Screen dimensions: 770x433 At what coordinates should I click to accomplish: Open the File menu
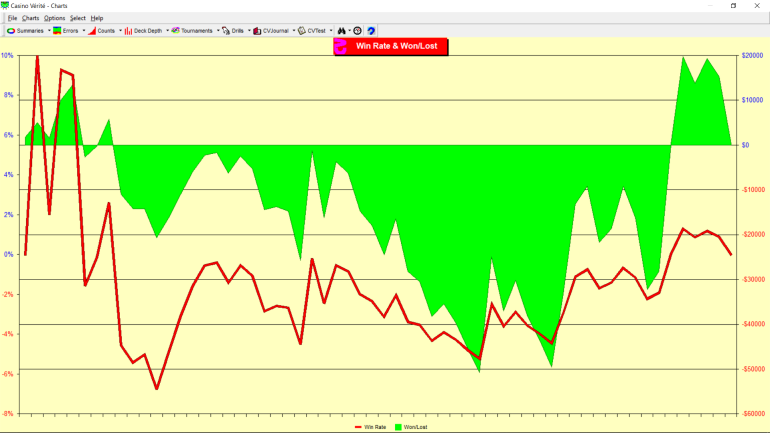click(12, 18)
